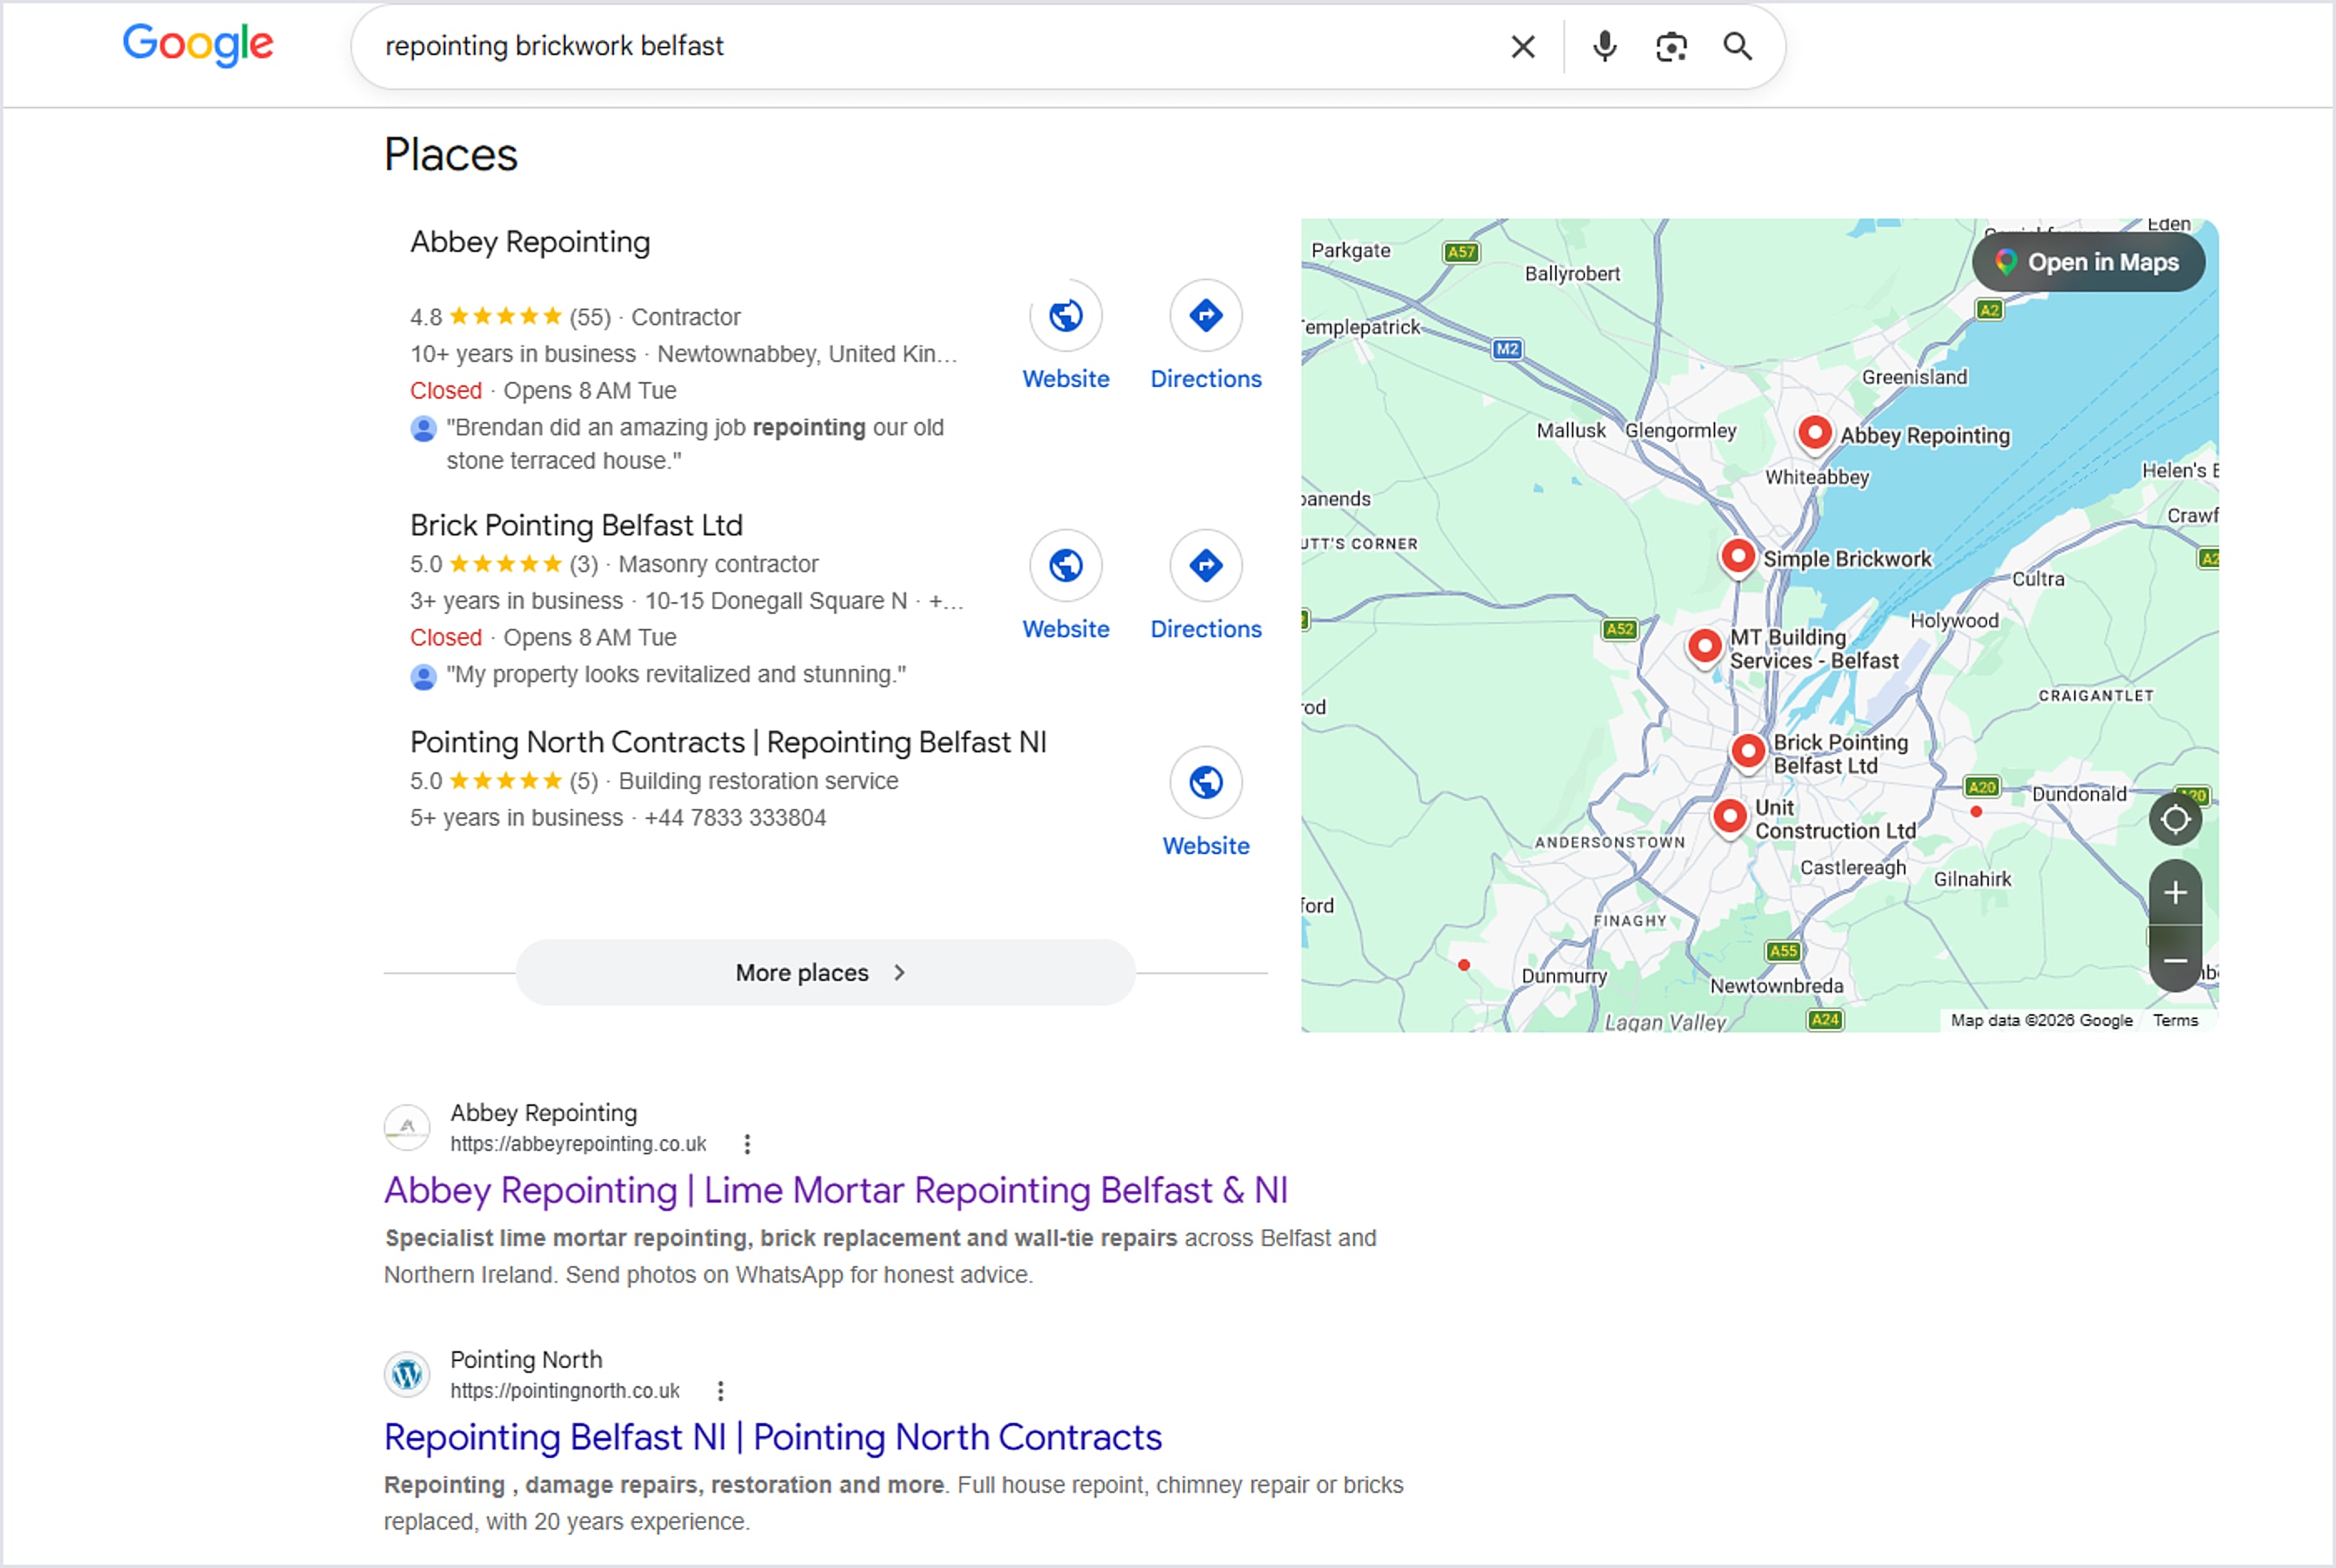
Task: Open Repointing Belfast NI Pointing North link
Action: click(772, 1438)
